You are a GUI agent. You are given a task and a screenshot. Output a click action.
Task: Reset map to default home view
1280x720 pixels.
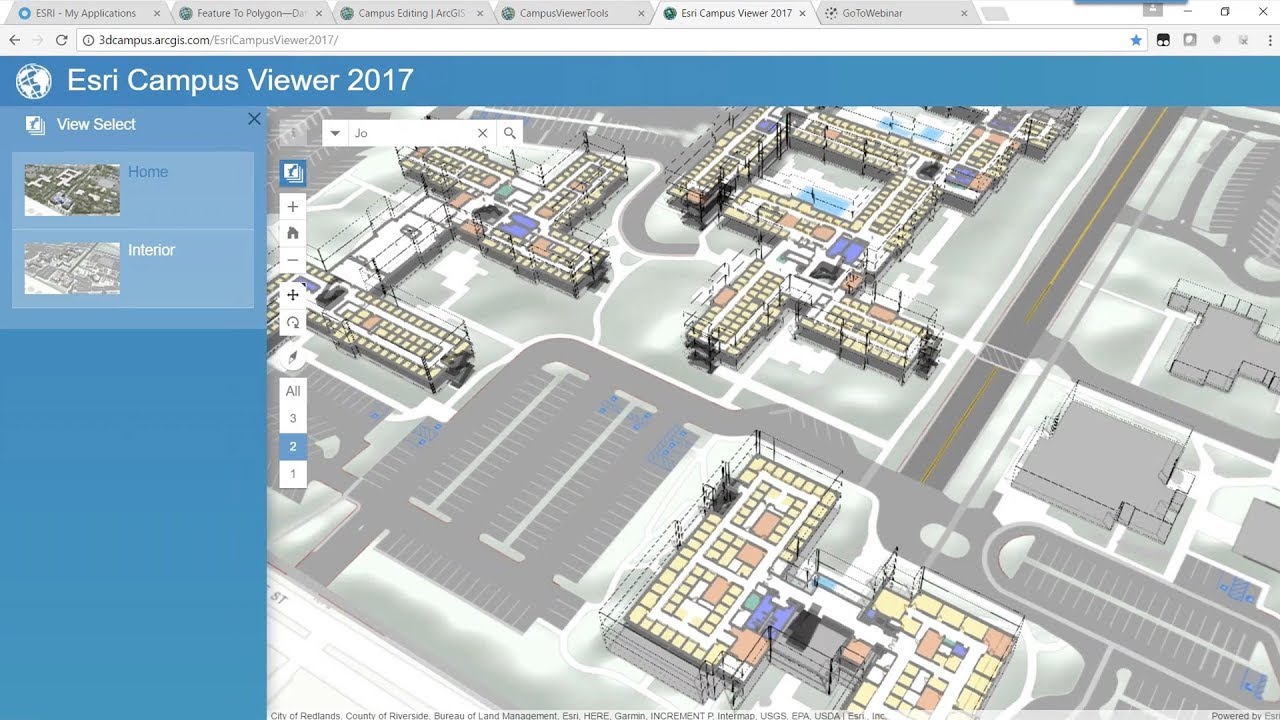(x=292, y=233)
